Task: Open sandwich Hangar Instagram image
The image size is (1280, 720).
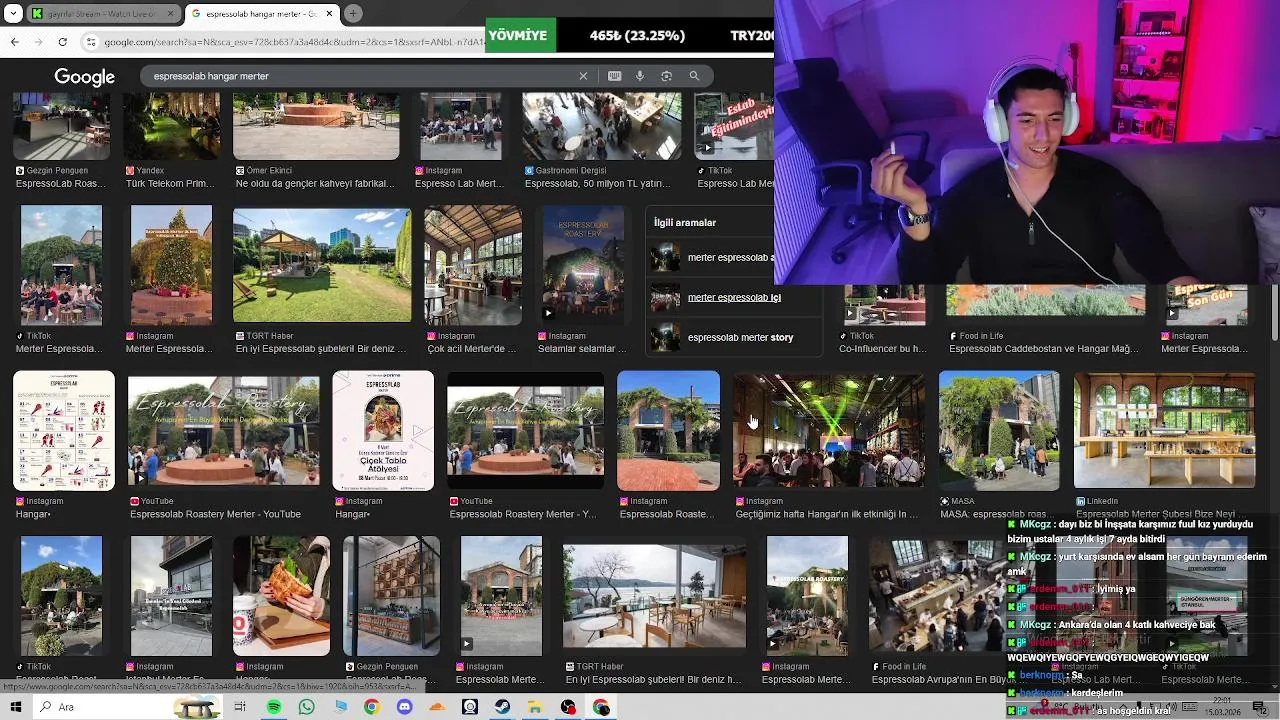Action: tap(281, 596)
